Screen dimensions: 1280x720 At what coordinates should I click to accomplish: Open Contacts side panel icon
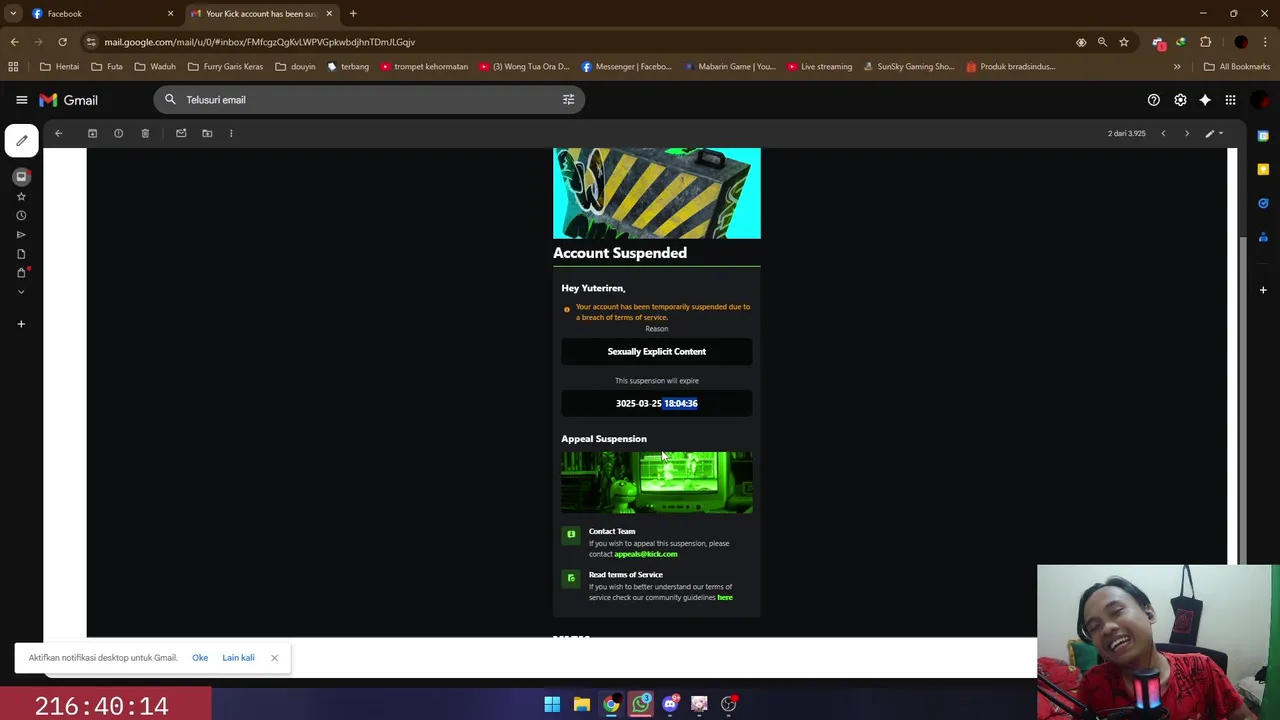tap(1263, 237)
